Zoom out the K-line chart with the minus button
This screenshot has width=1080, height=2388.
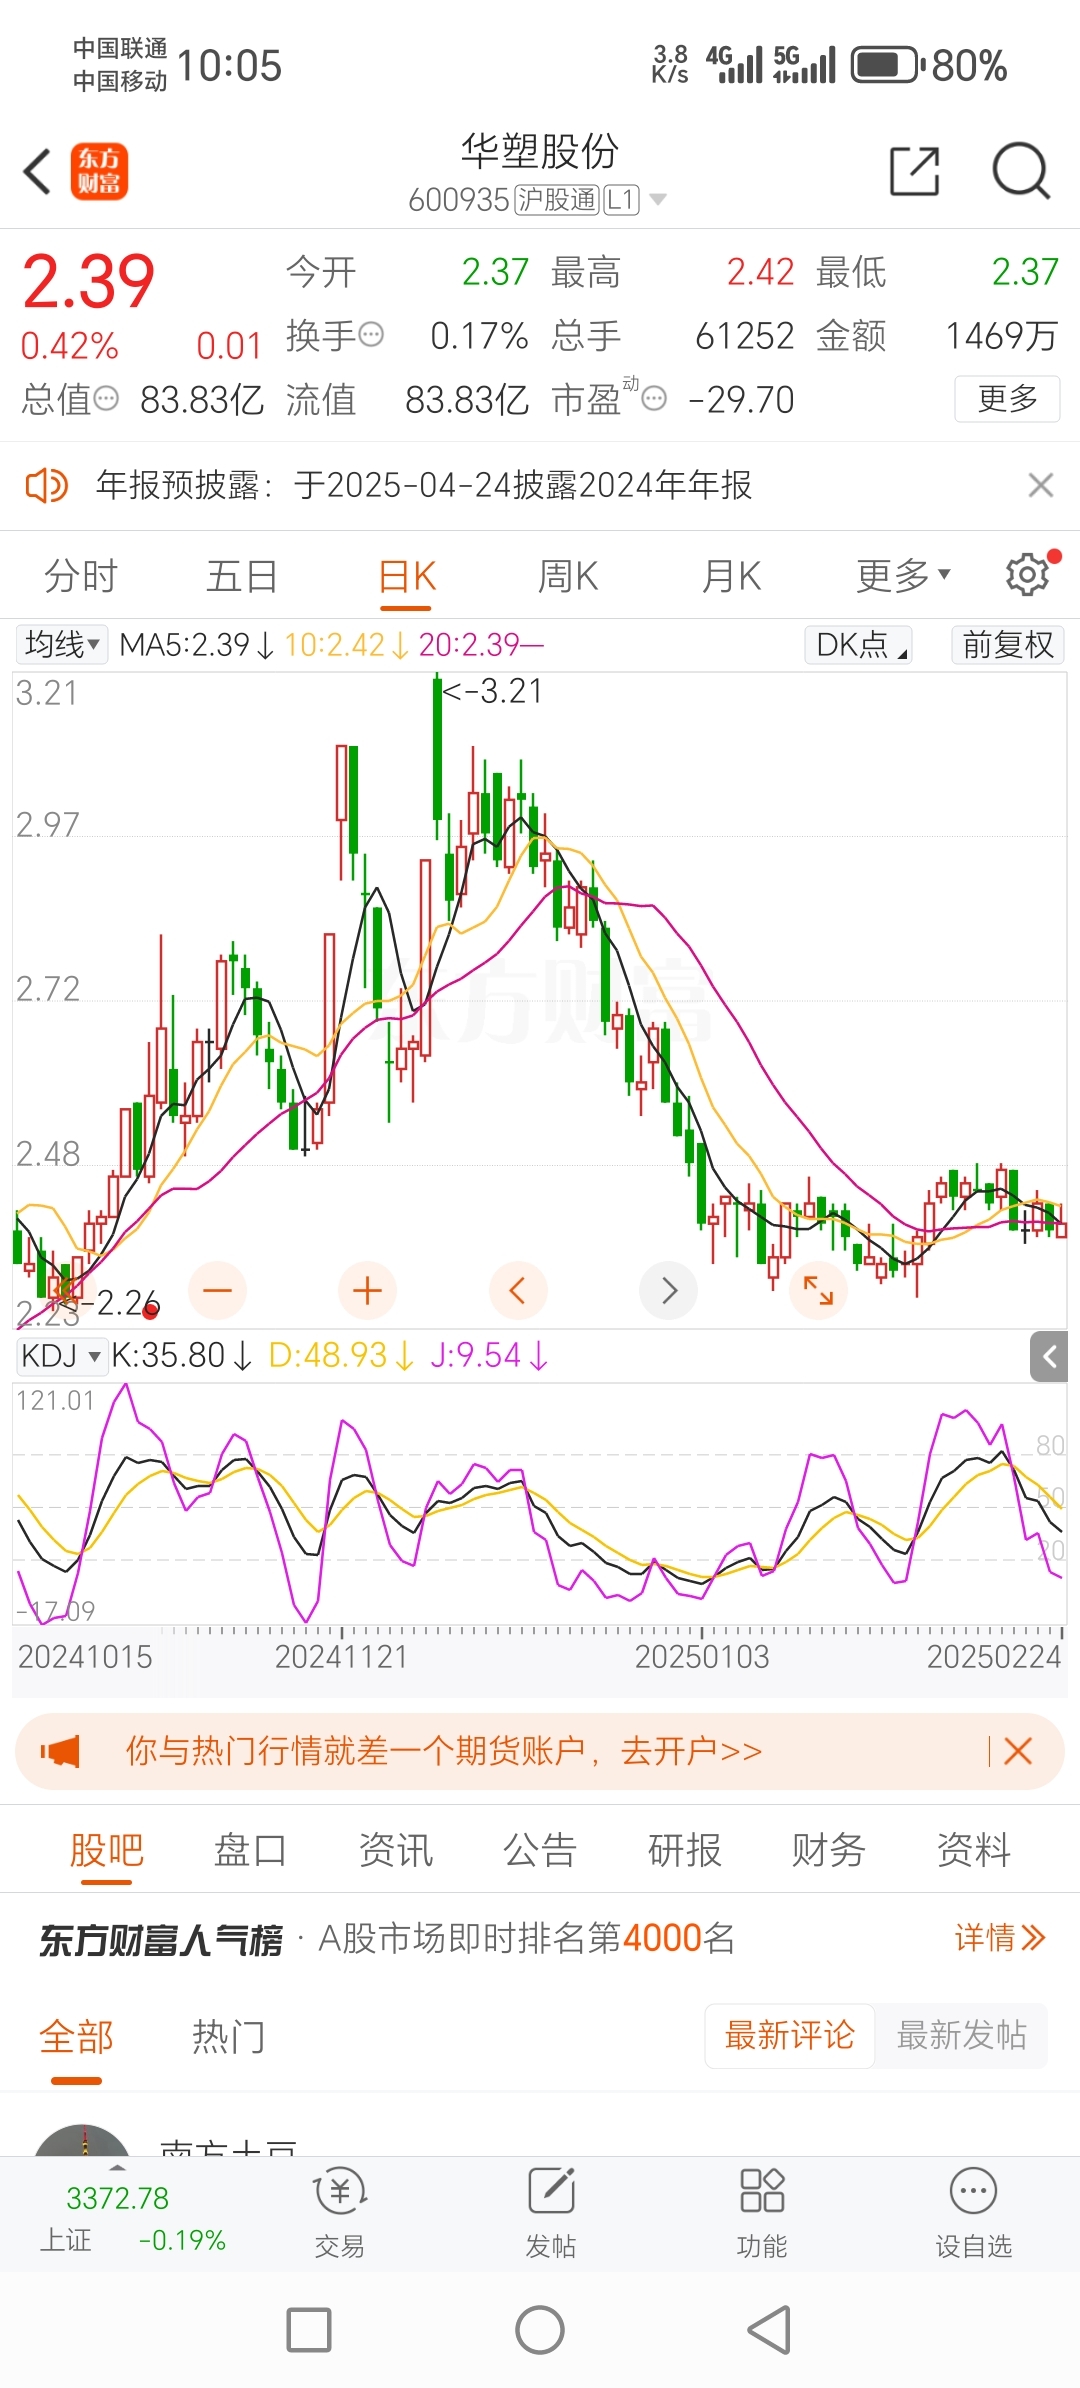click(217, 1290)
